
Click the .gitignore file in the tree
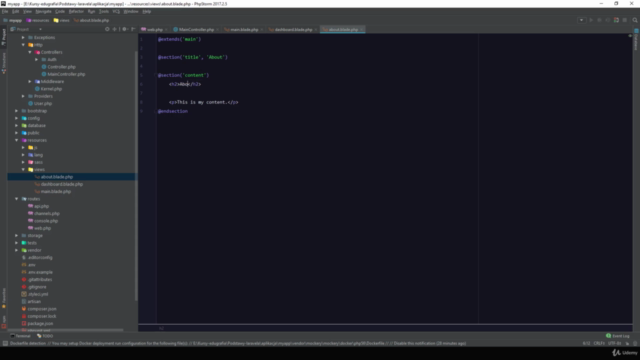coord(34,287)
